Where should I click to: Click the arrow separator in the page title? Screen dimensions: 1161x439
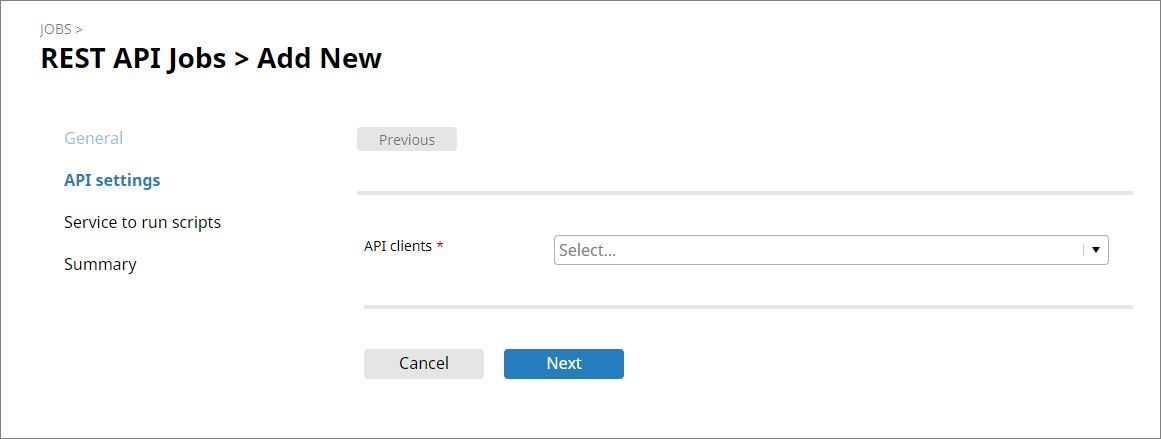241,59
